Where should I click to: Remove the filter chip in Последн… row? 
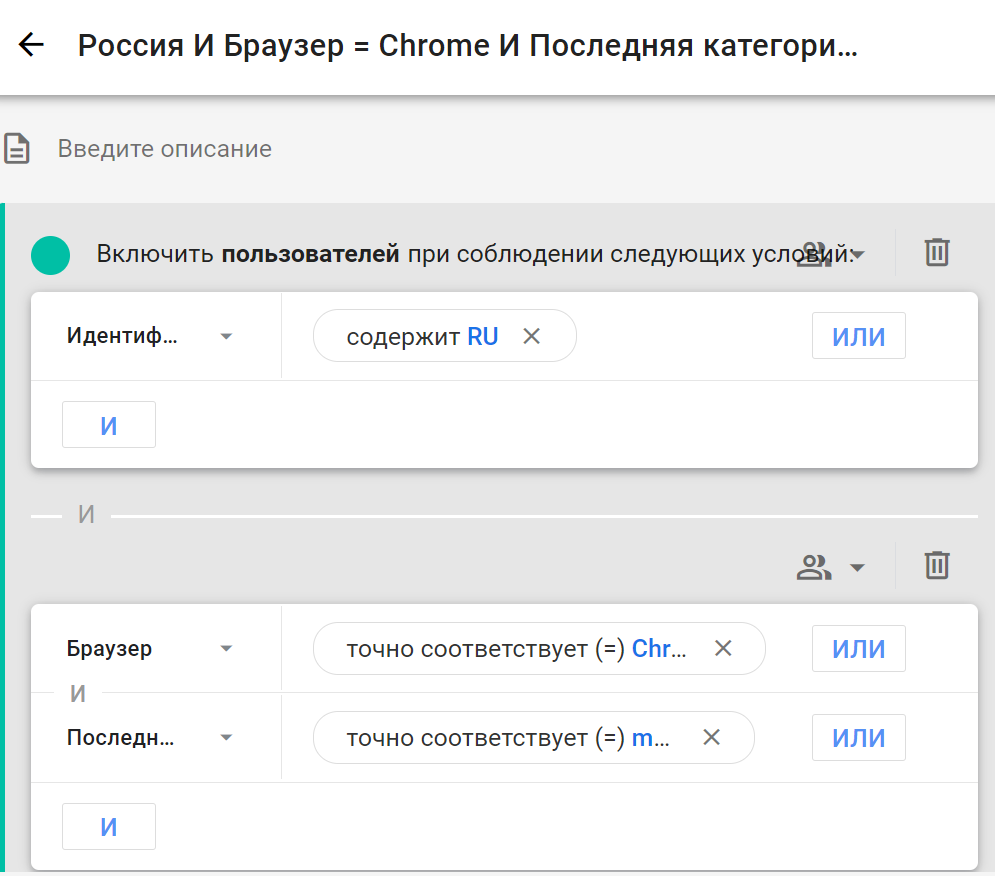point(712,738)
